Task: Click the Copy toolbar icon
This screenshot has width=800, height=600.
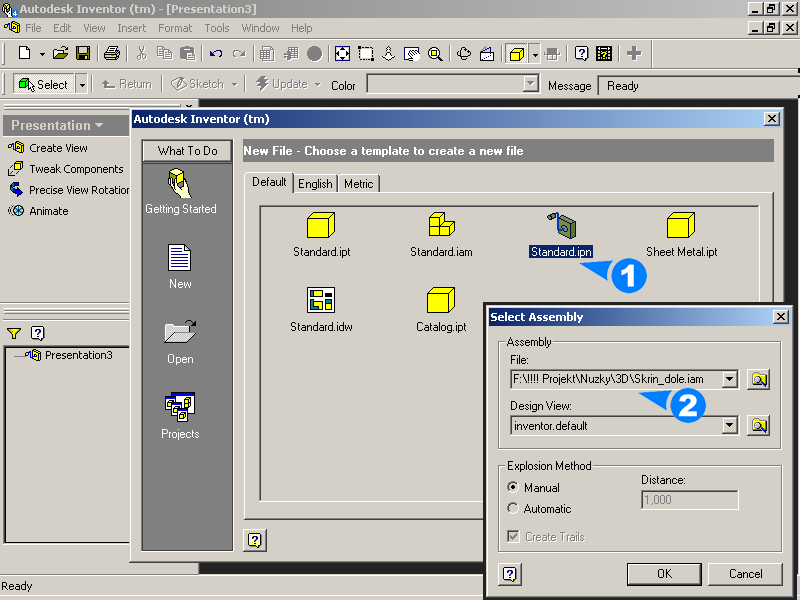Action: coord(164,53)
